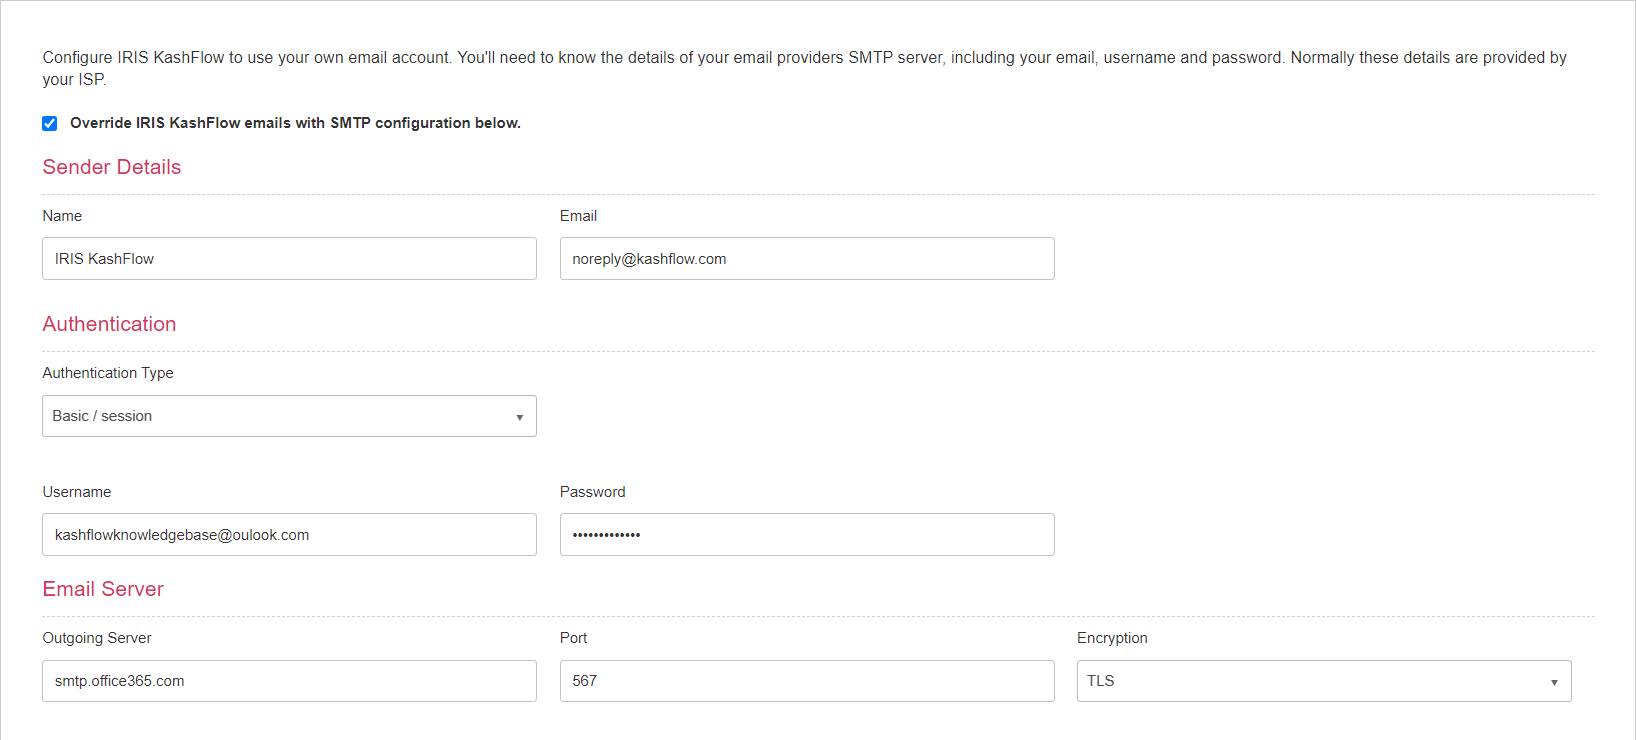This screenshot has height=740, width=1636.
Task: Click the Port input field
Action: tap(807, 681)
